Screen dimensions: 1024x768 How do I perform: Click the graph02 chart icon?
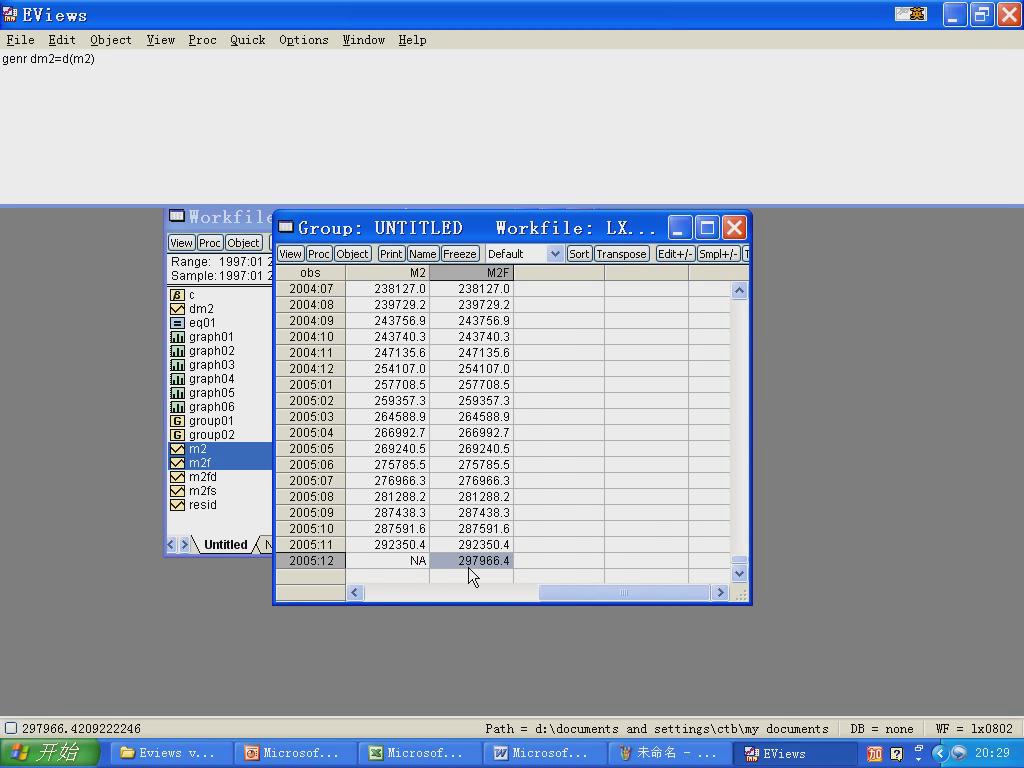tap(177, 351)
